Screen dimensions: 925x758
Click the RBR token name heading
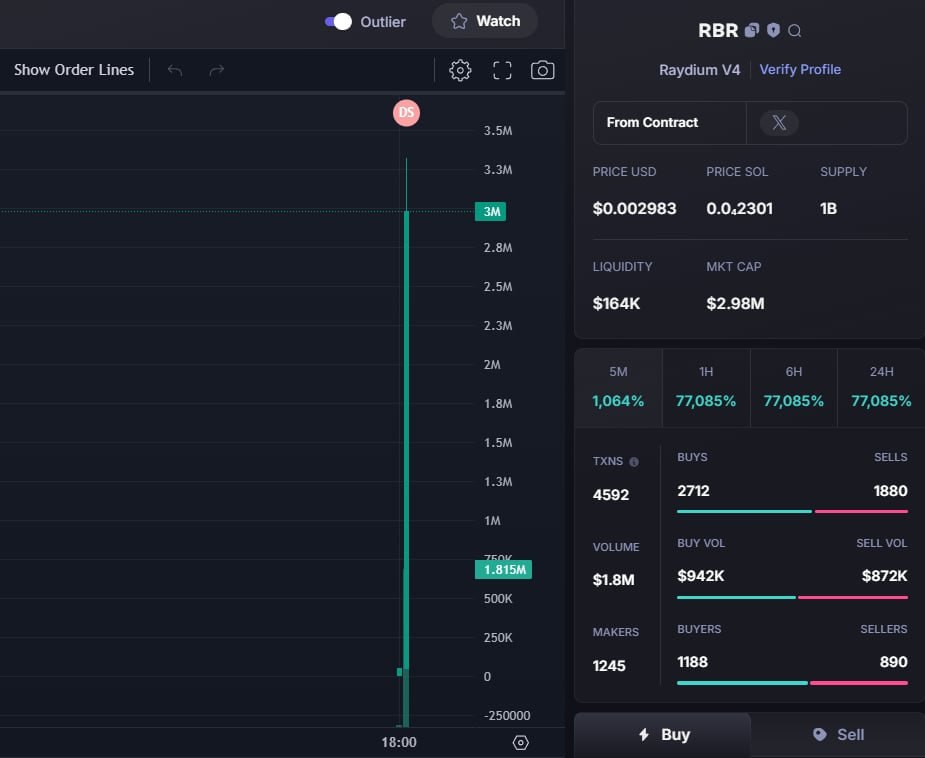[718, 31]
